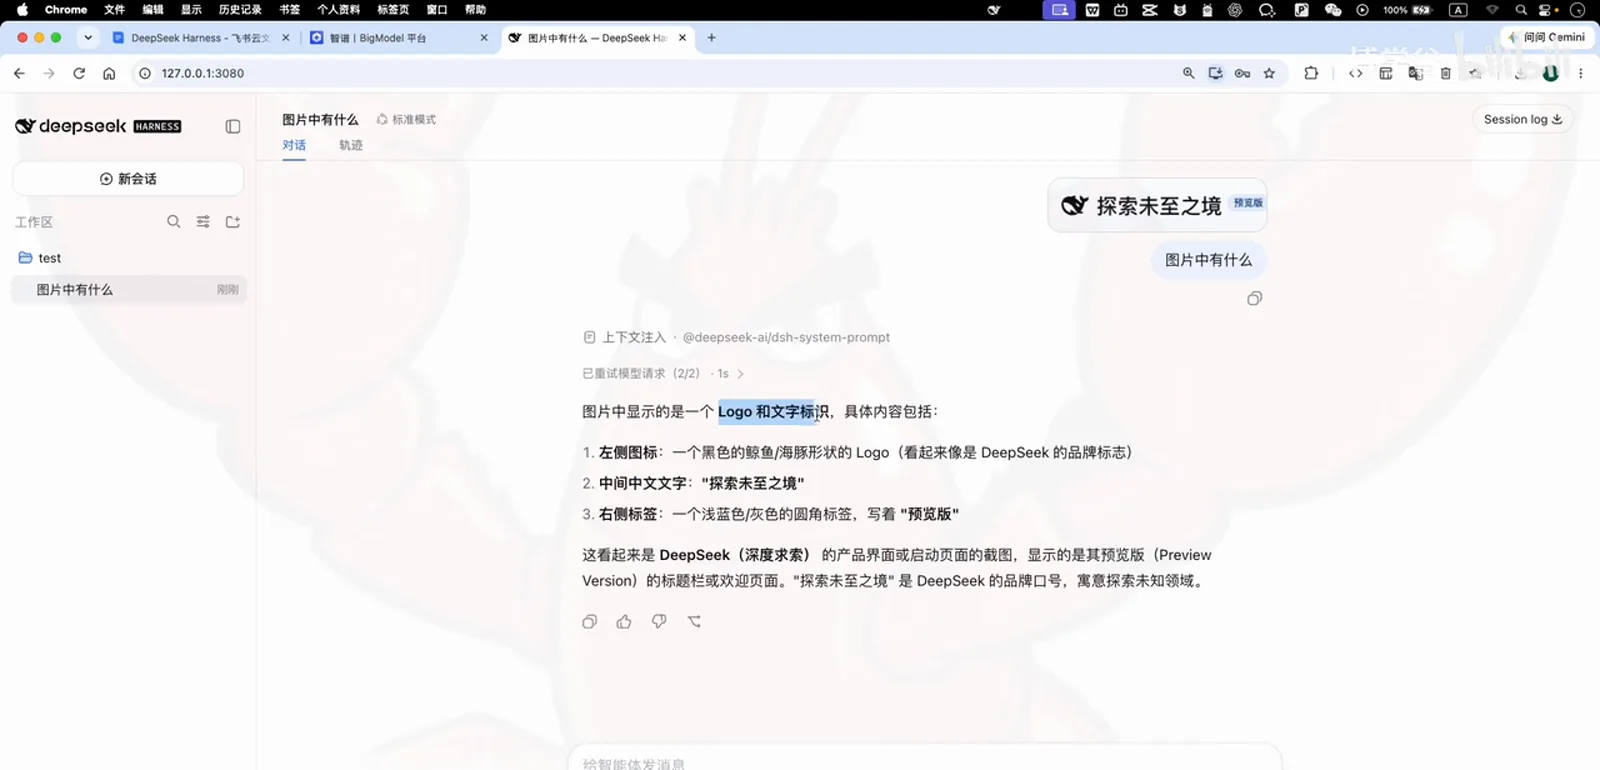
Task: Toggle the 标准模式 mode indicator
Action: point(406,119)
